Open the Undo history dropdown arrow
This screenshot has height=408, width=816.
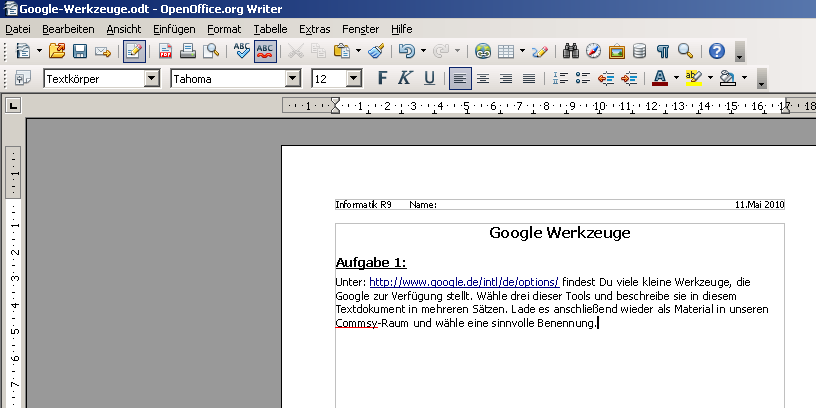click(x=423, y=51)
